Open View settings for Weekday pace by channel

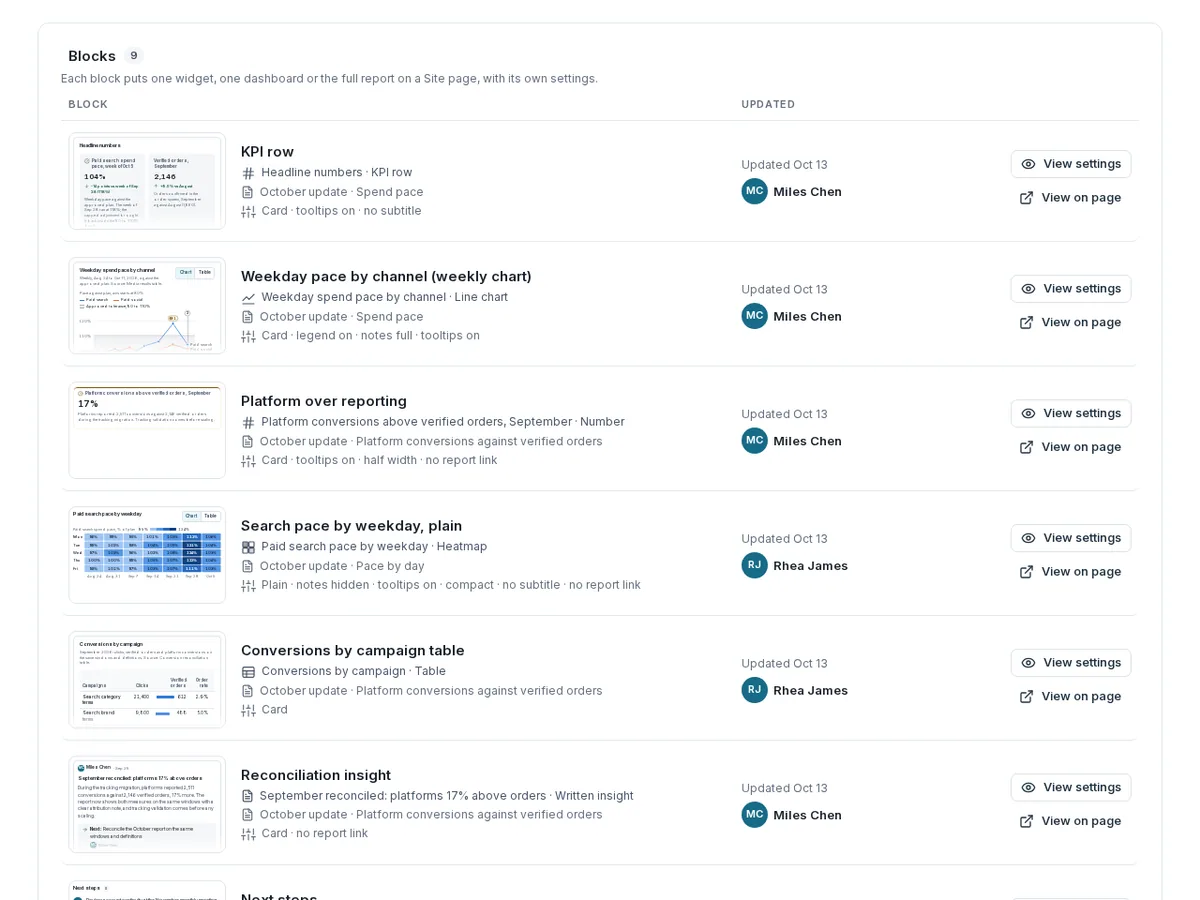pyautogui.click(x=1071, y=289)
